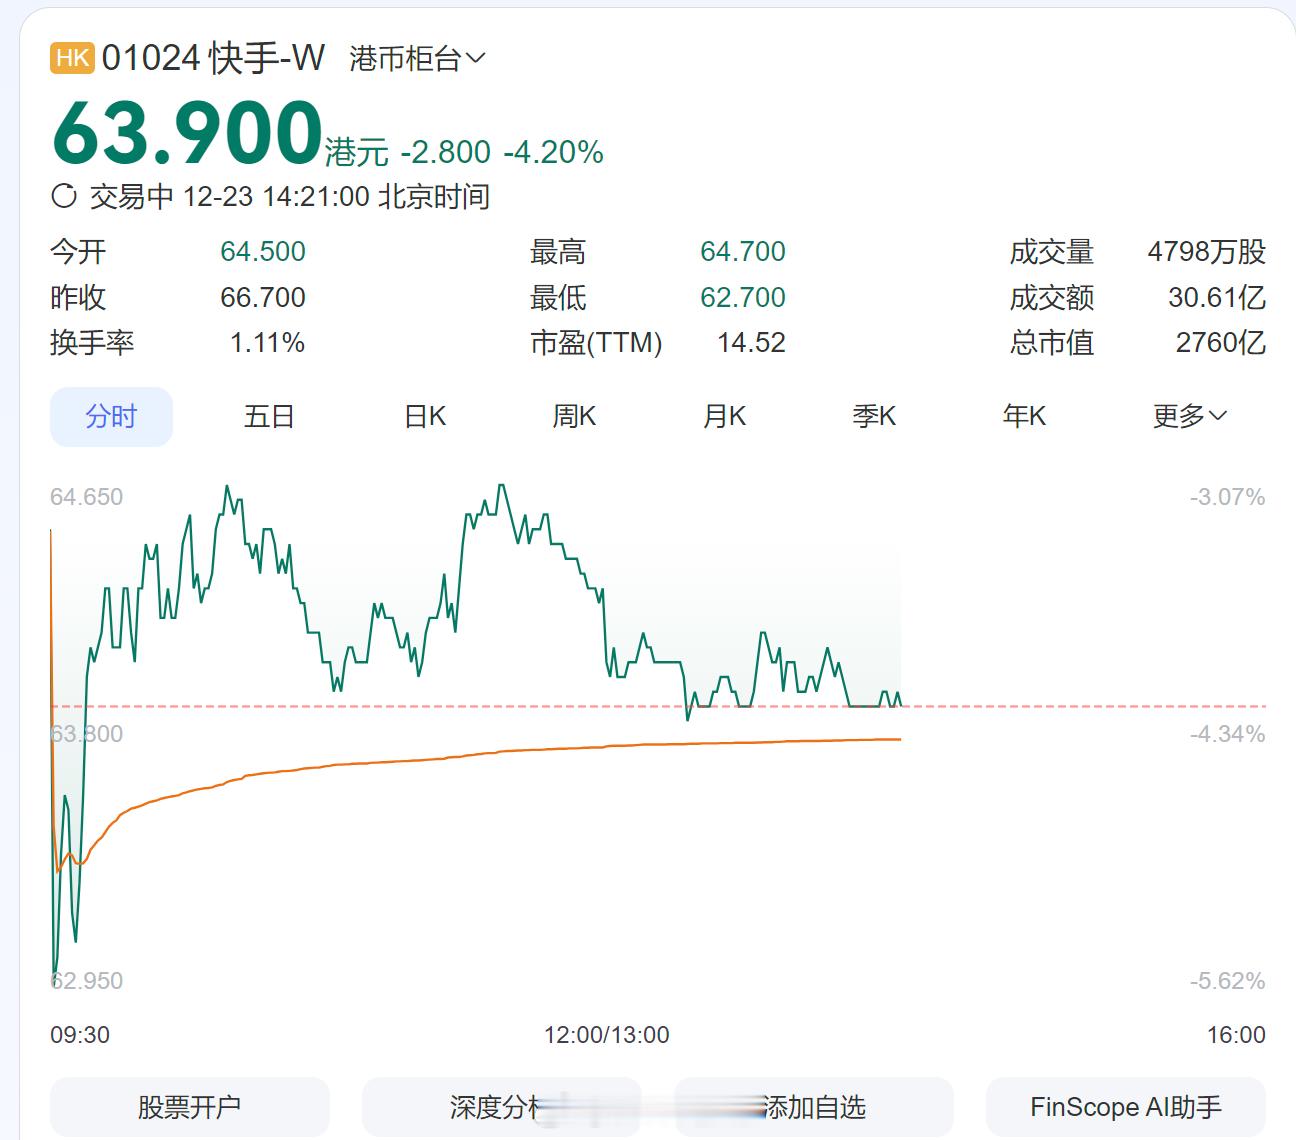Open the 周K weekly candlestick tab
1296x1140 pixels.
tap(574, 416)
